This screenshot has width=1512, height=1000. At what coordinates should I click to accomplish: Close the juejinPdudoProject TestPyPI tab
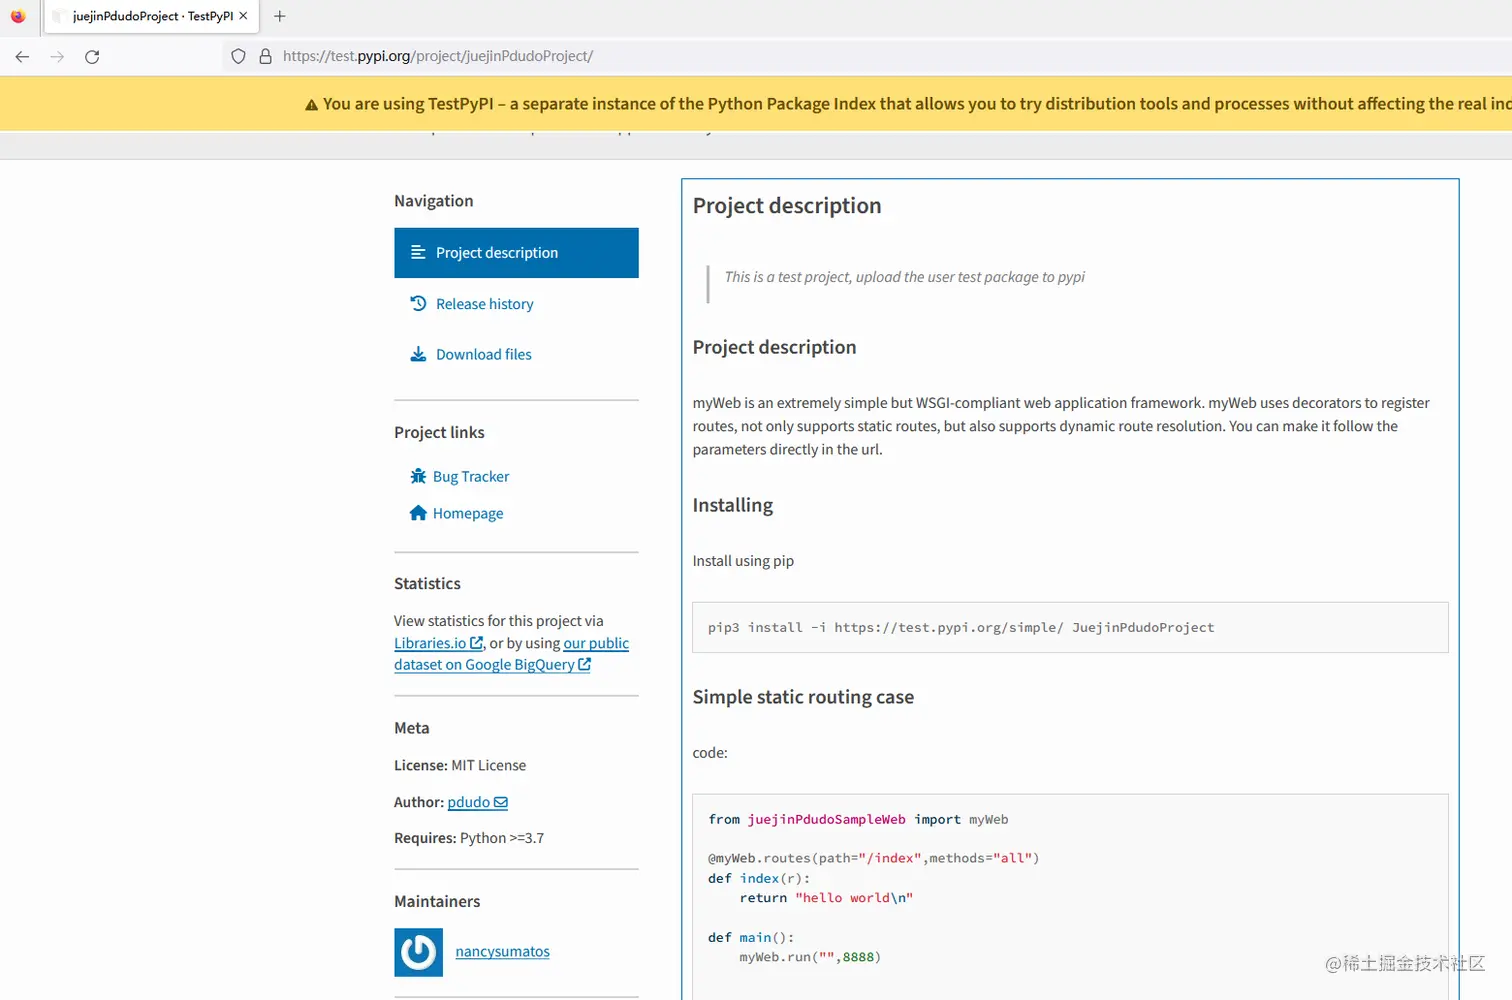243,16
